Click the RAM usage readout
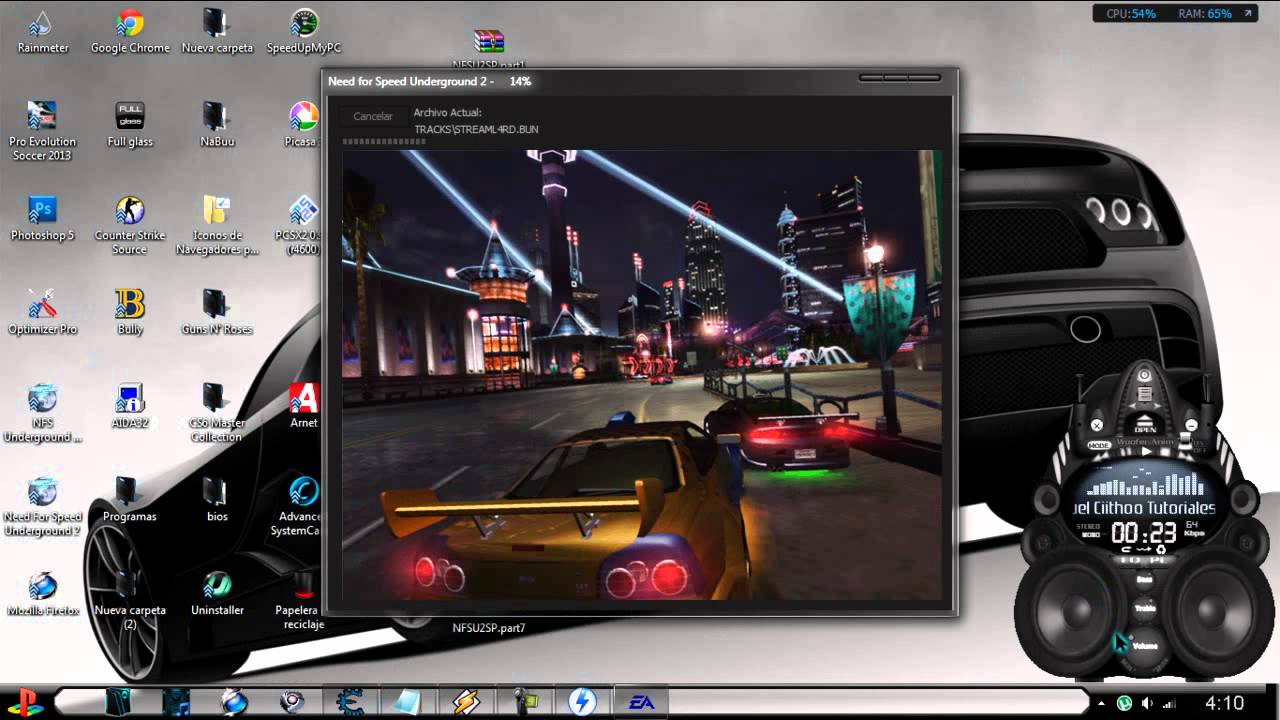This screenshot has width=1280, height=720. click(x=1205, y=14)
